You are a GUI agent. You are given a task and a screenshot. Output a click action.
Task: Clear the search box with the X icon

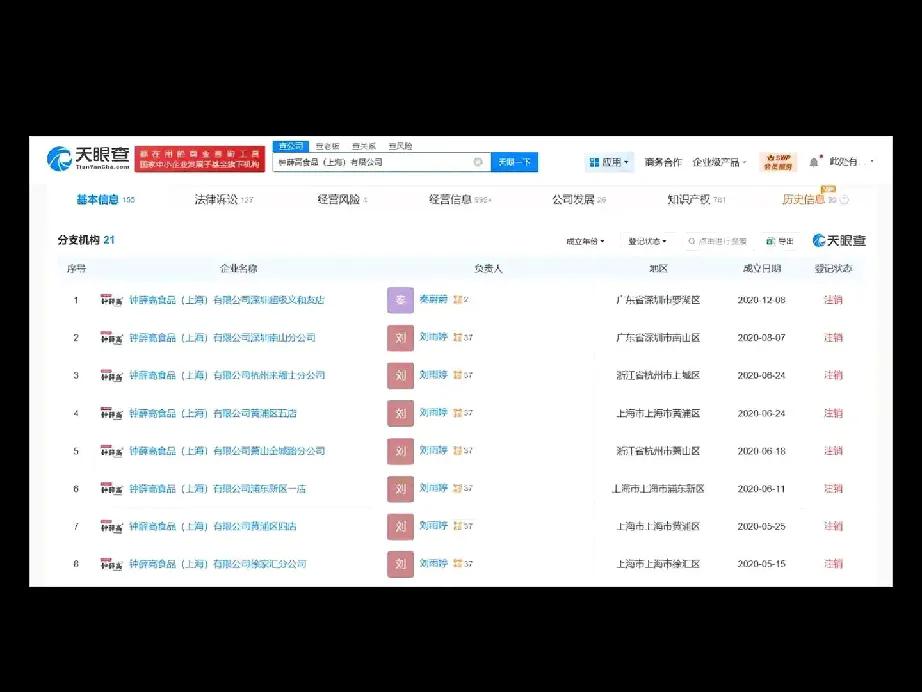(478, 162)
